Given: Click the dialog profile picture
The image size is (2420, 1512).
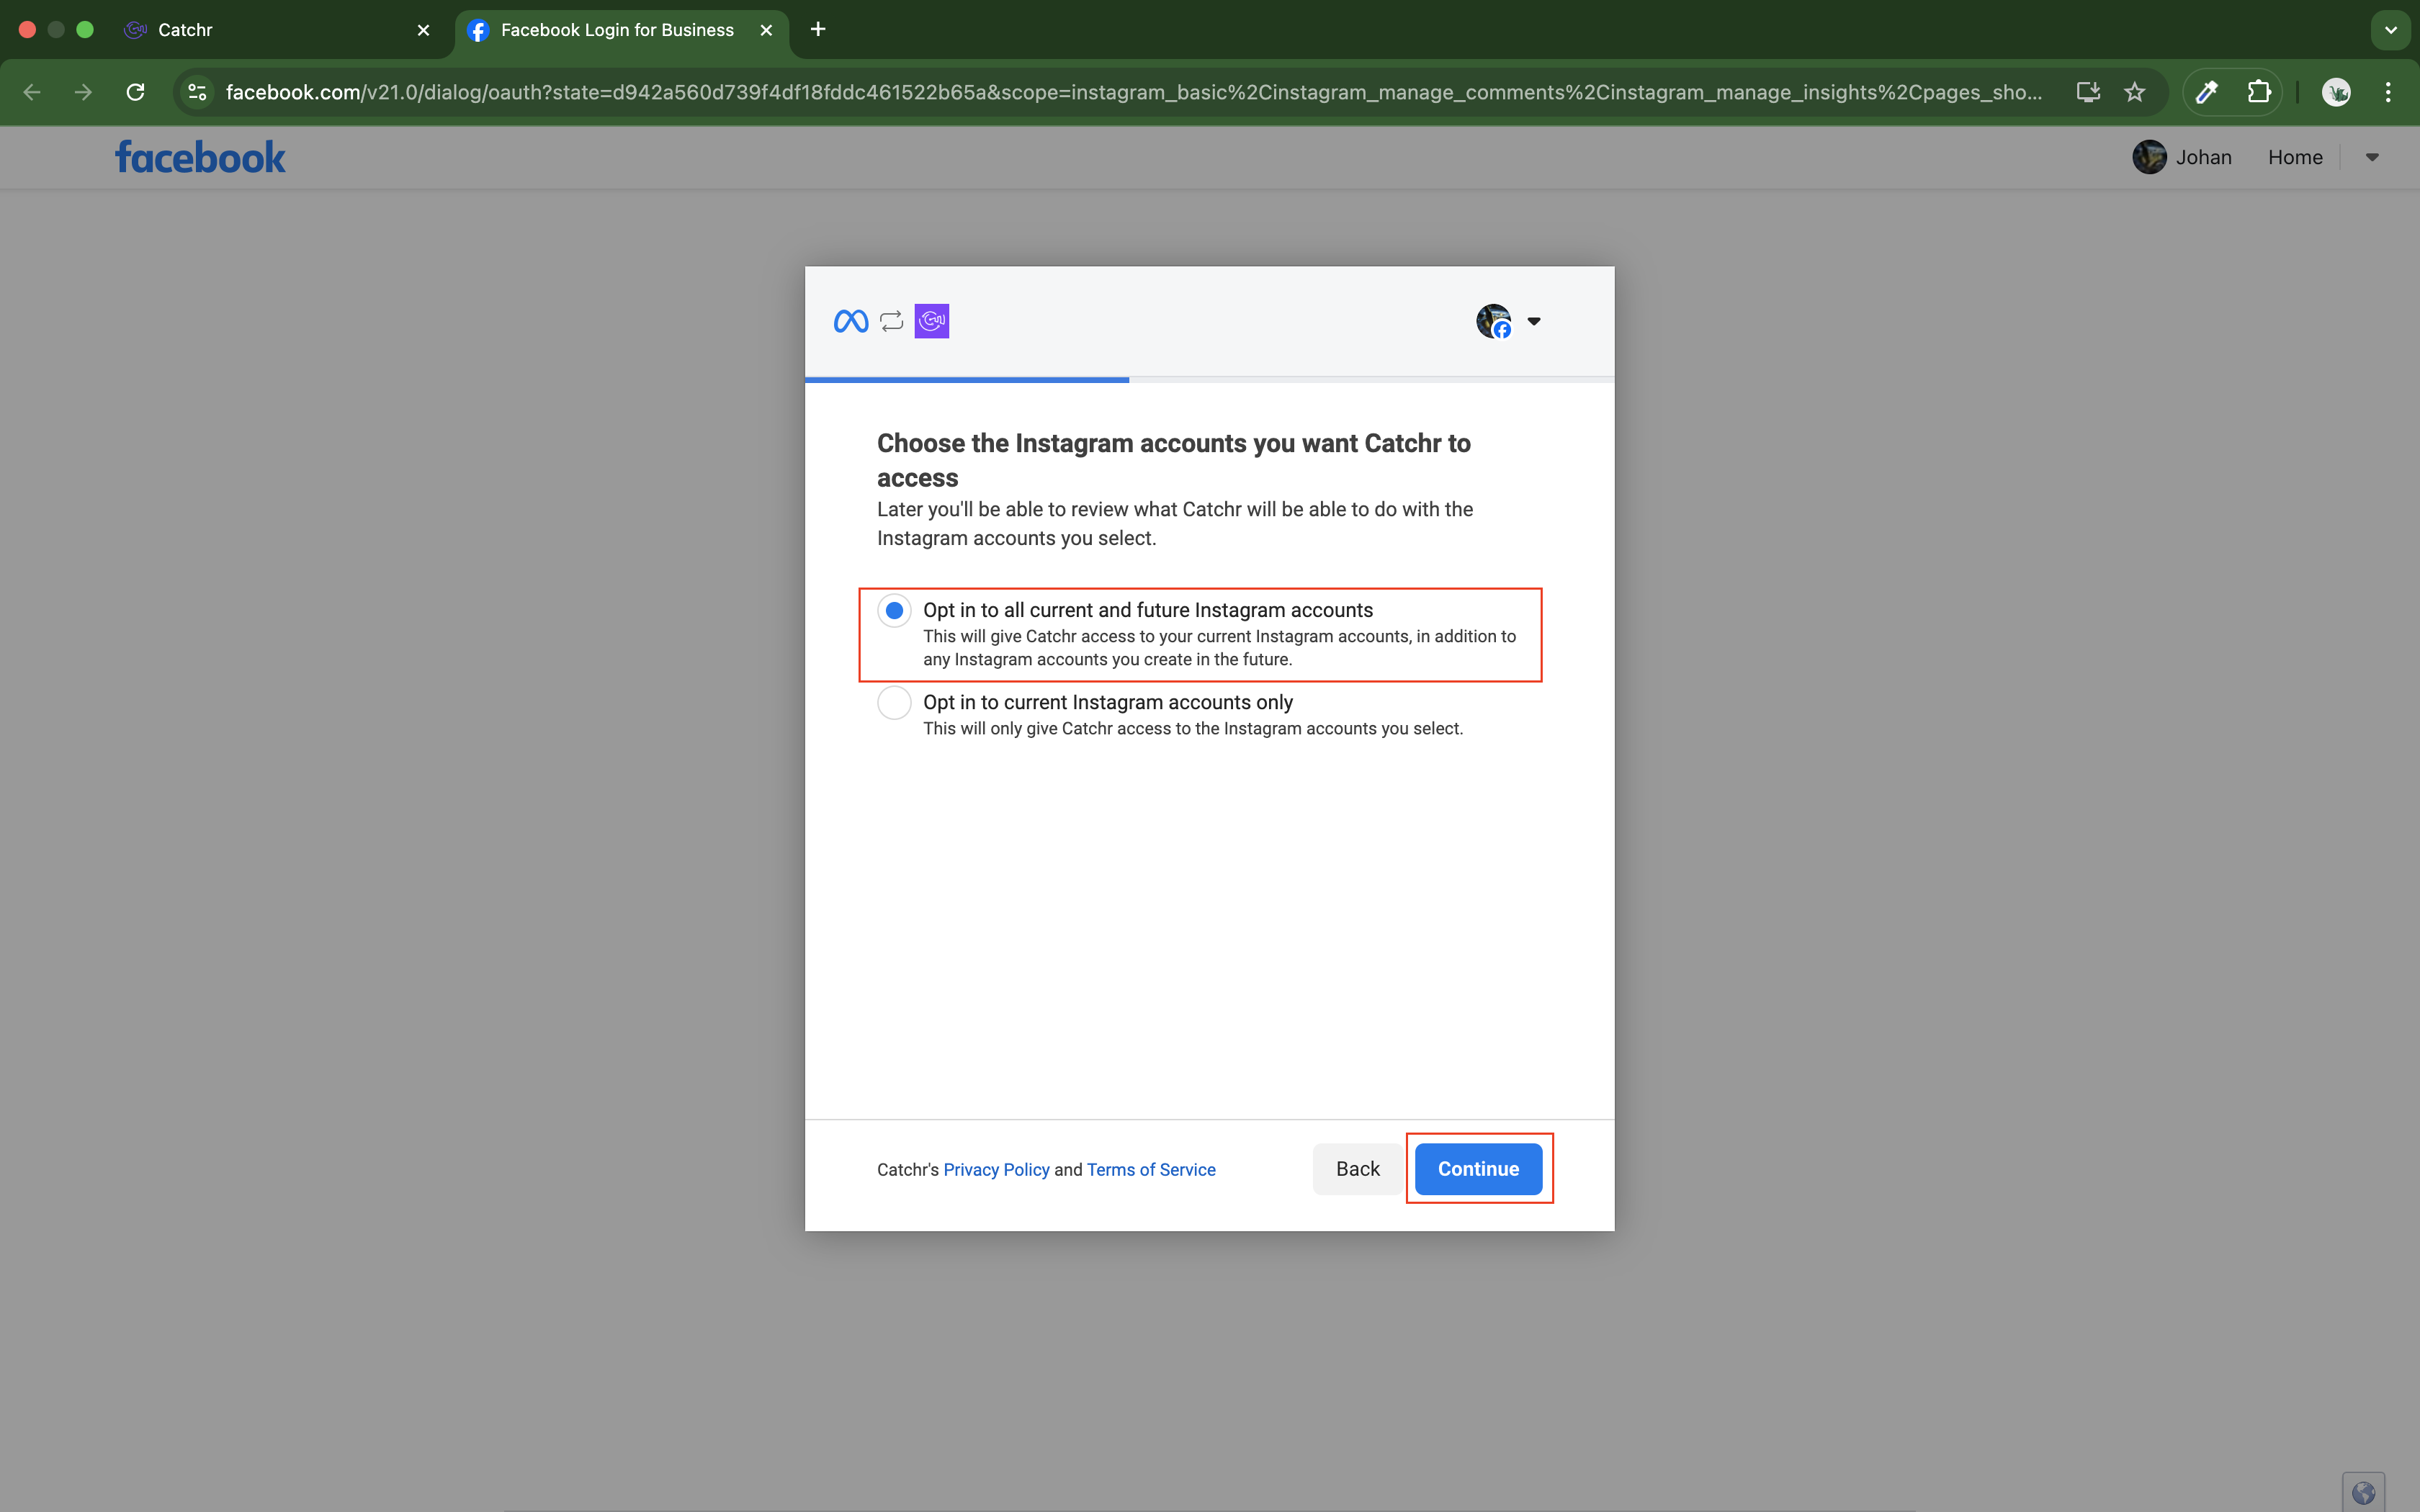Looking at the screenshot, I should [1494, 321].
